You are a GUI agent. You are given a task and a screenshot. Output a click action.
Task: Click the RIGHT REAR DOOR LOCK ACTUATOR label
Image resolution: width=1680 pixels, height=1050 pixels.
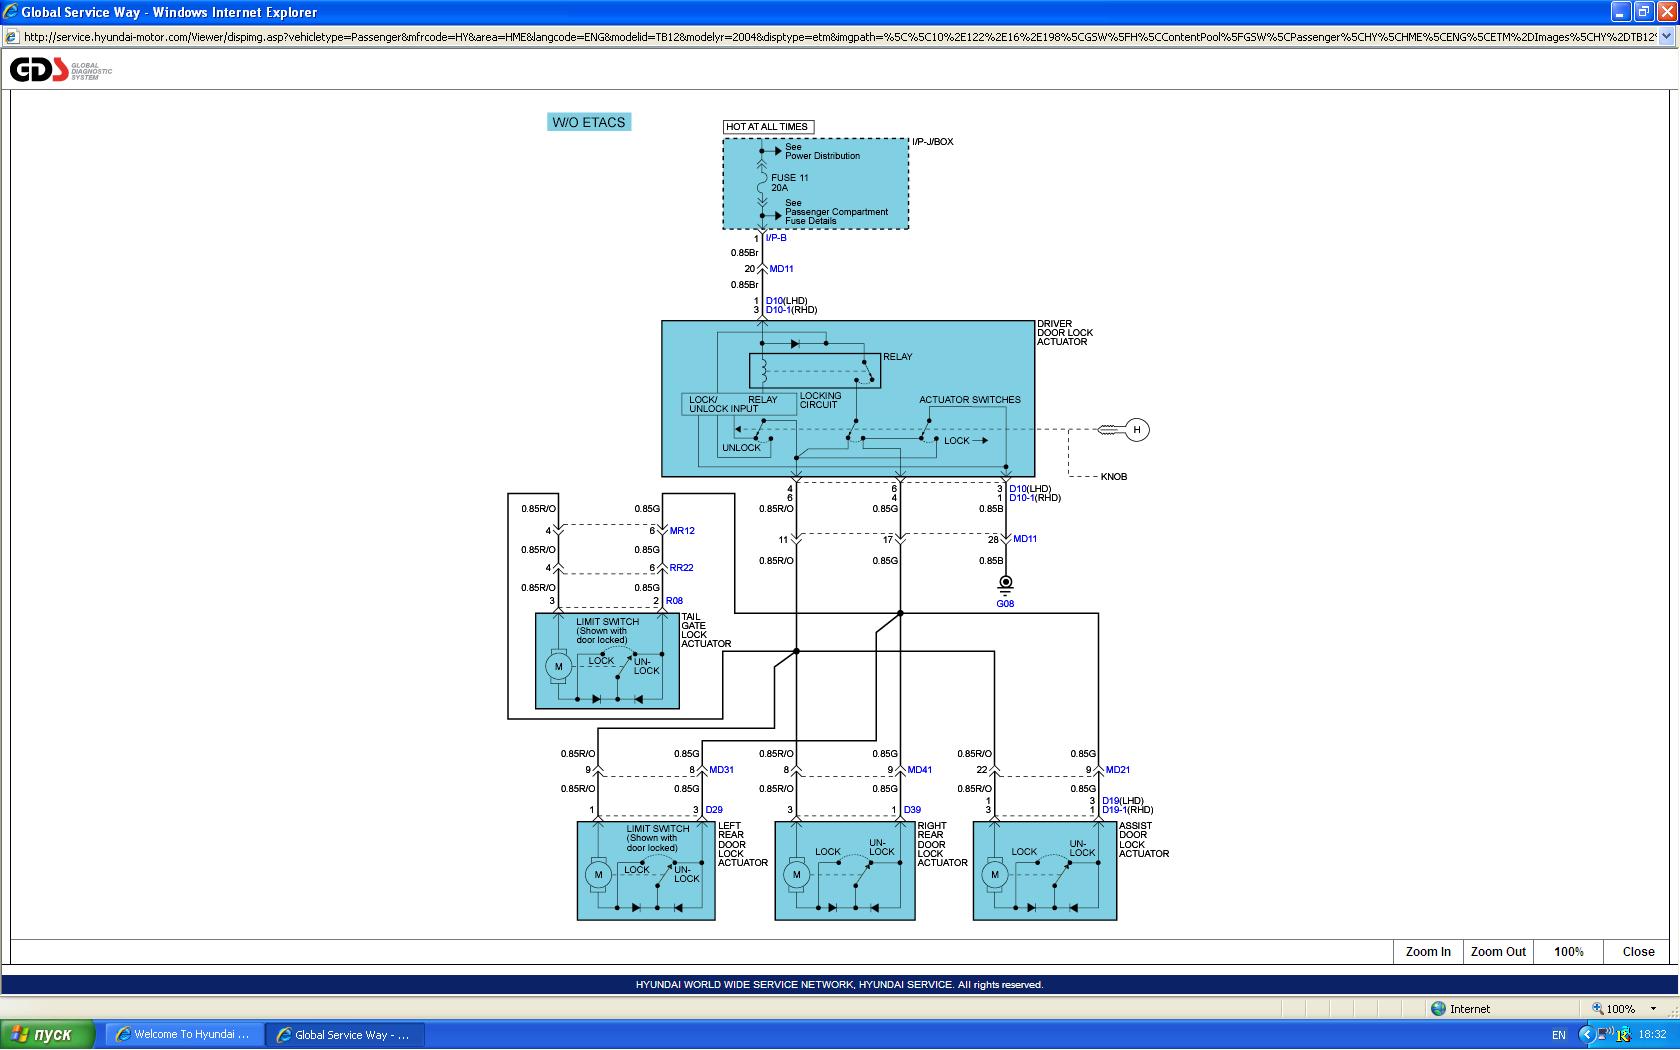[x=943, y=845]
